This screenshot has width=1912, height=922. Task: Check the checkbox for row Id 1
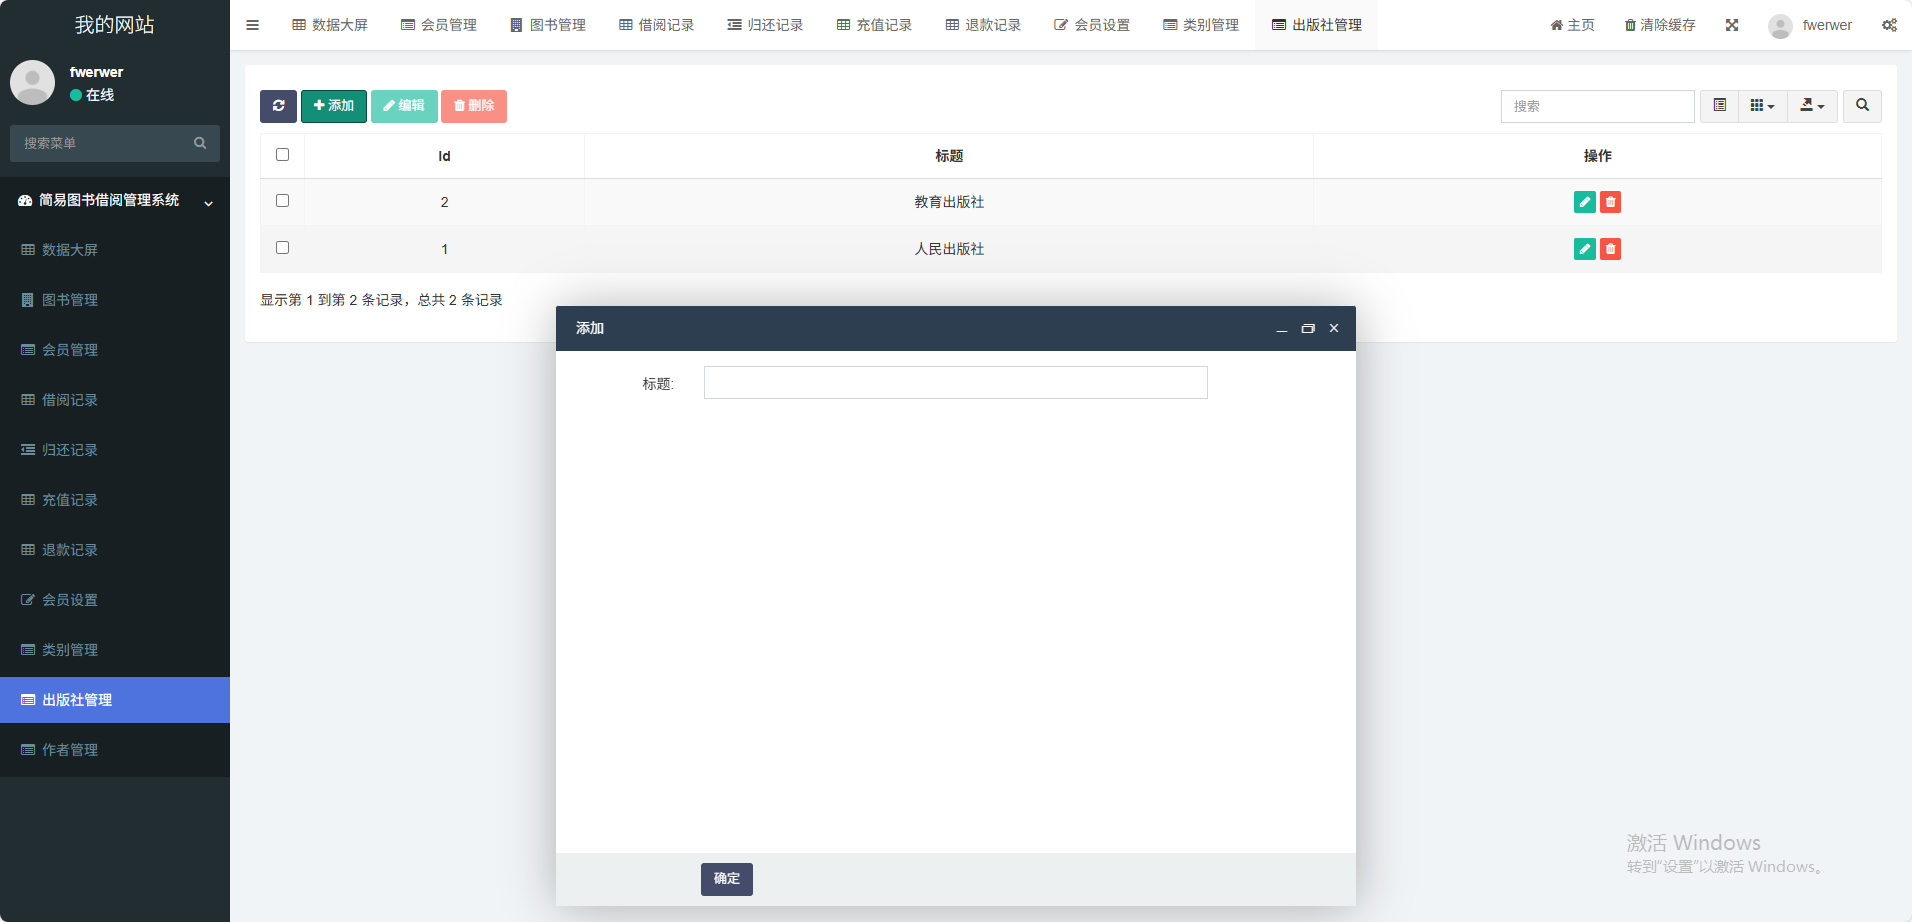click(x=282, y=248)
